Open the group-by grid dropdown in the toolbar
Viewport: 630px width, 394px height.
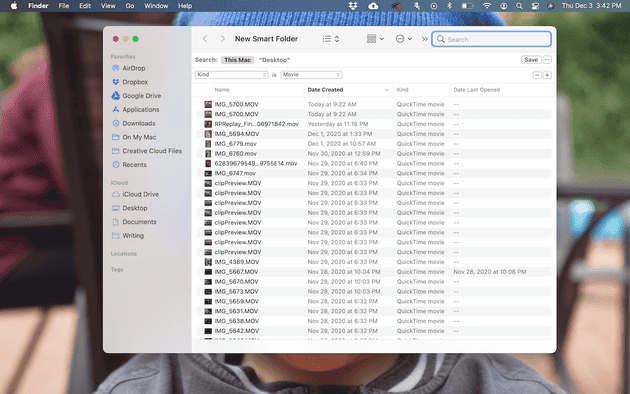[x=375, y=39]
